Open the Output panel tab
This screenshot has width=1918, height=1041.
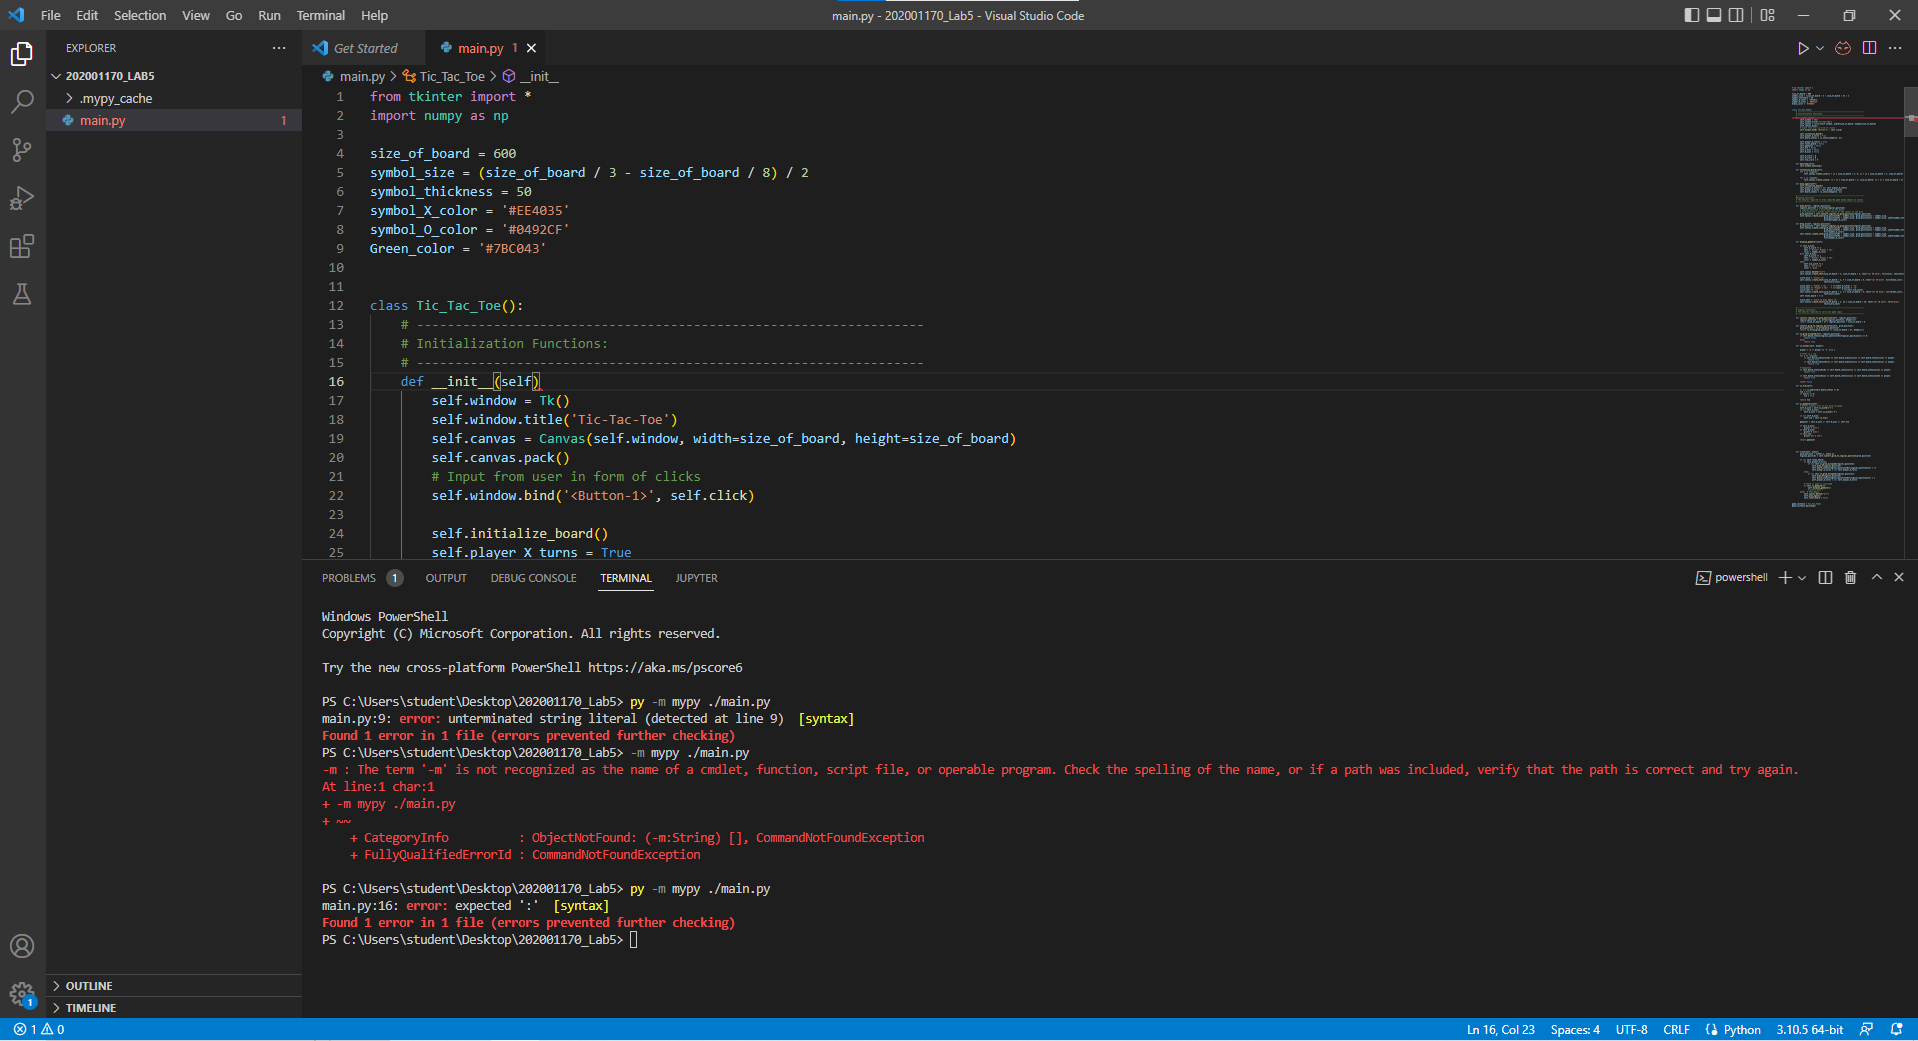click(x=446, y=578)
